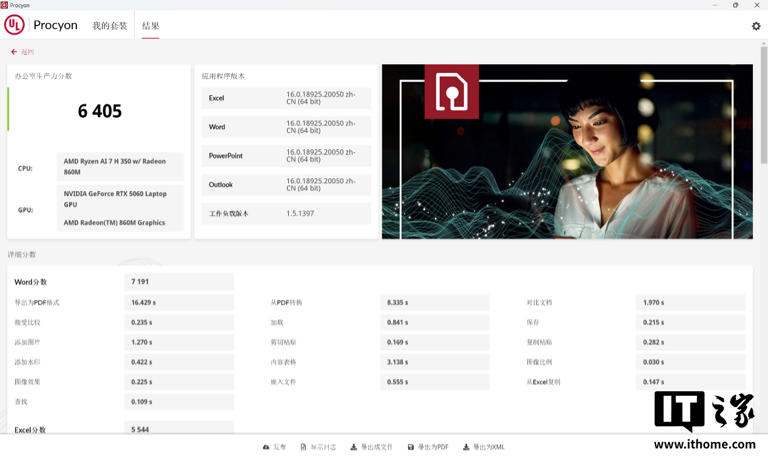Click the publish cloud upload icon
This screenshot has width=768, height=459.
[266, 447]
